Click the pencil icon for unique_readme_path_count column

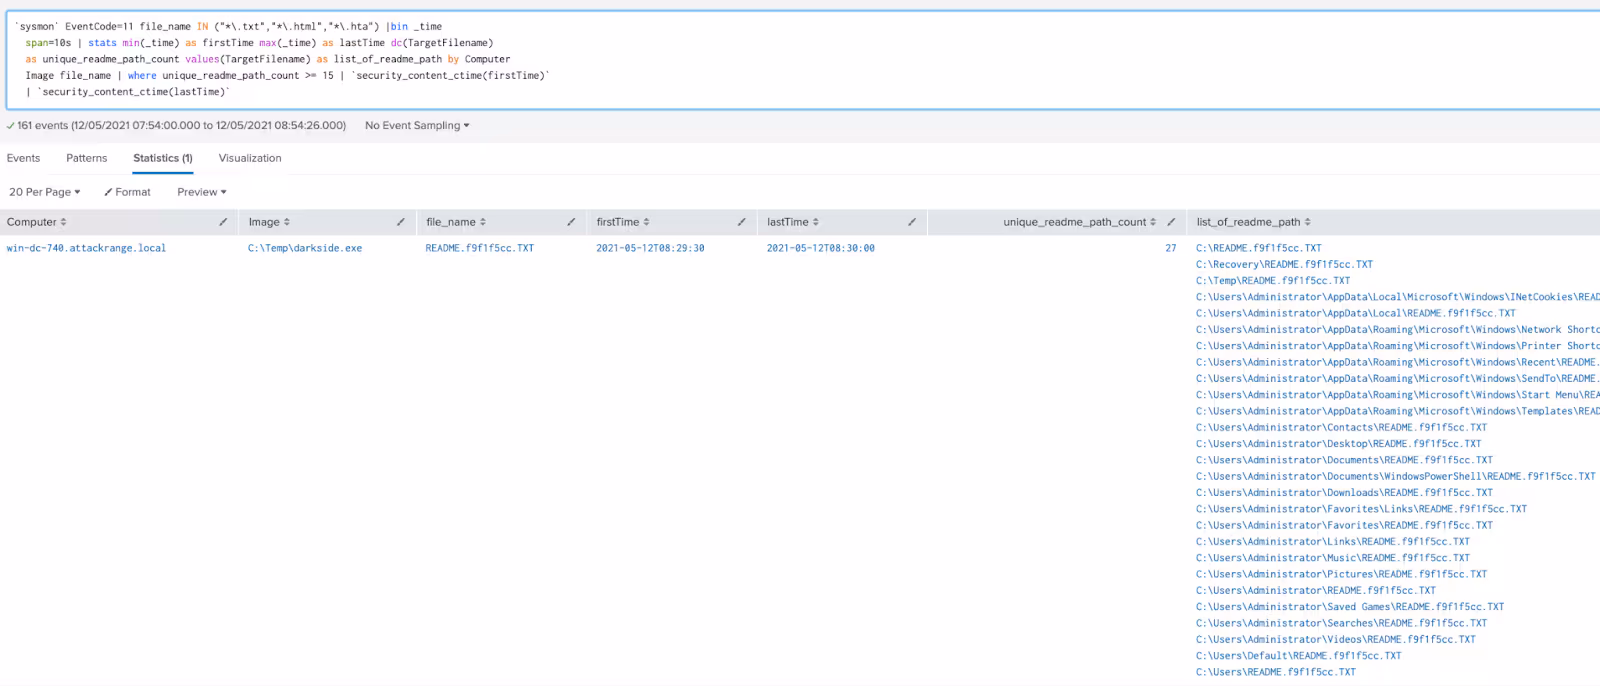coord(1171,222)
